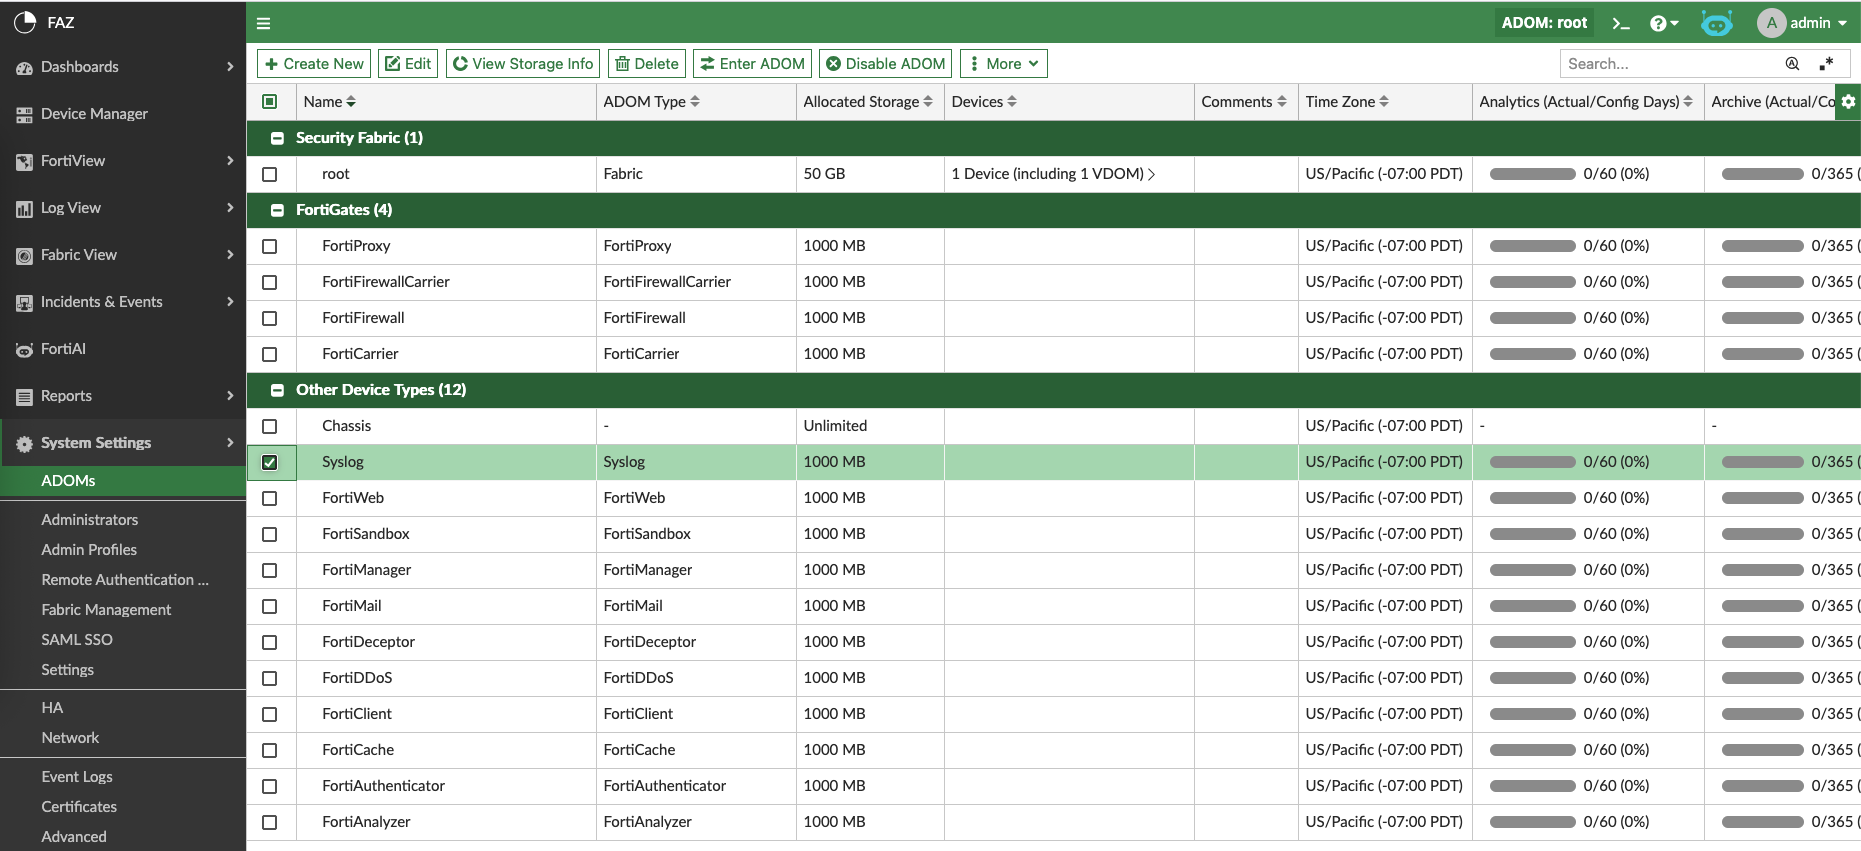The width and height of the screenshot is (1861, 851).
Task: Collapse the Security Fabric group
Action: (277, 138)
